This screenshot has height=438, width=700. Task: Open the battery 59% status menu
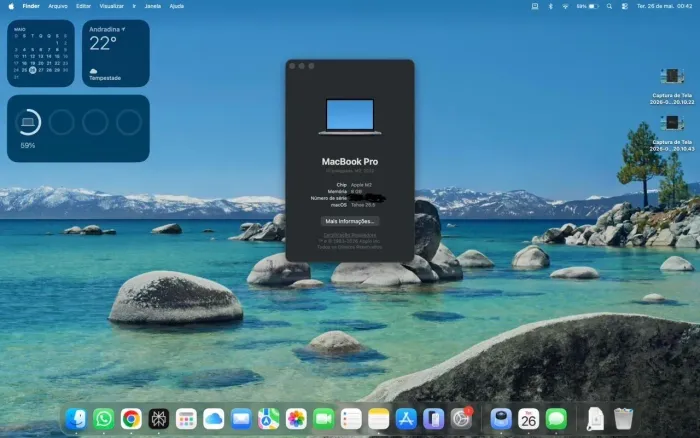[x=587, y=6]
